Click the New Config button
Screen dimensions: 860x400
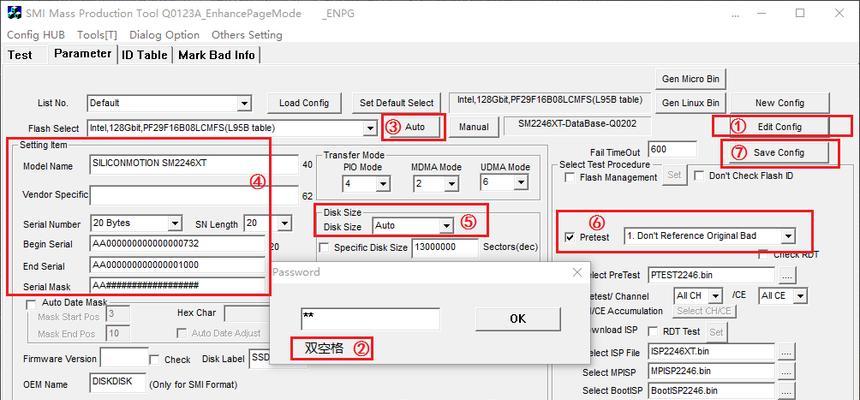779,103
